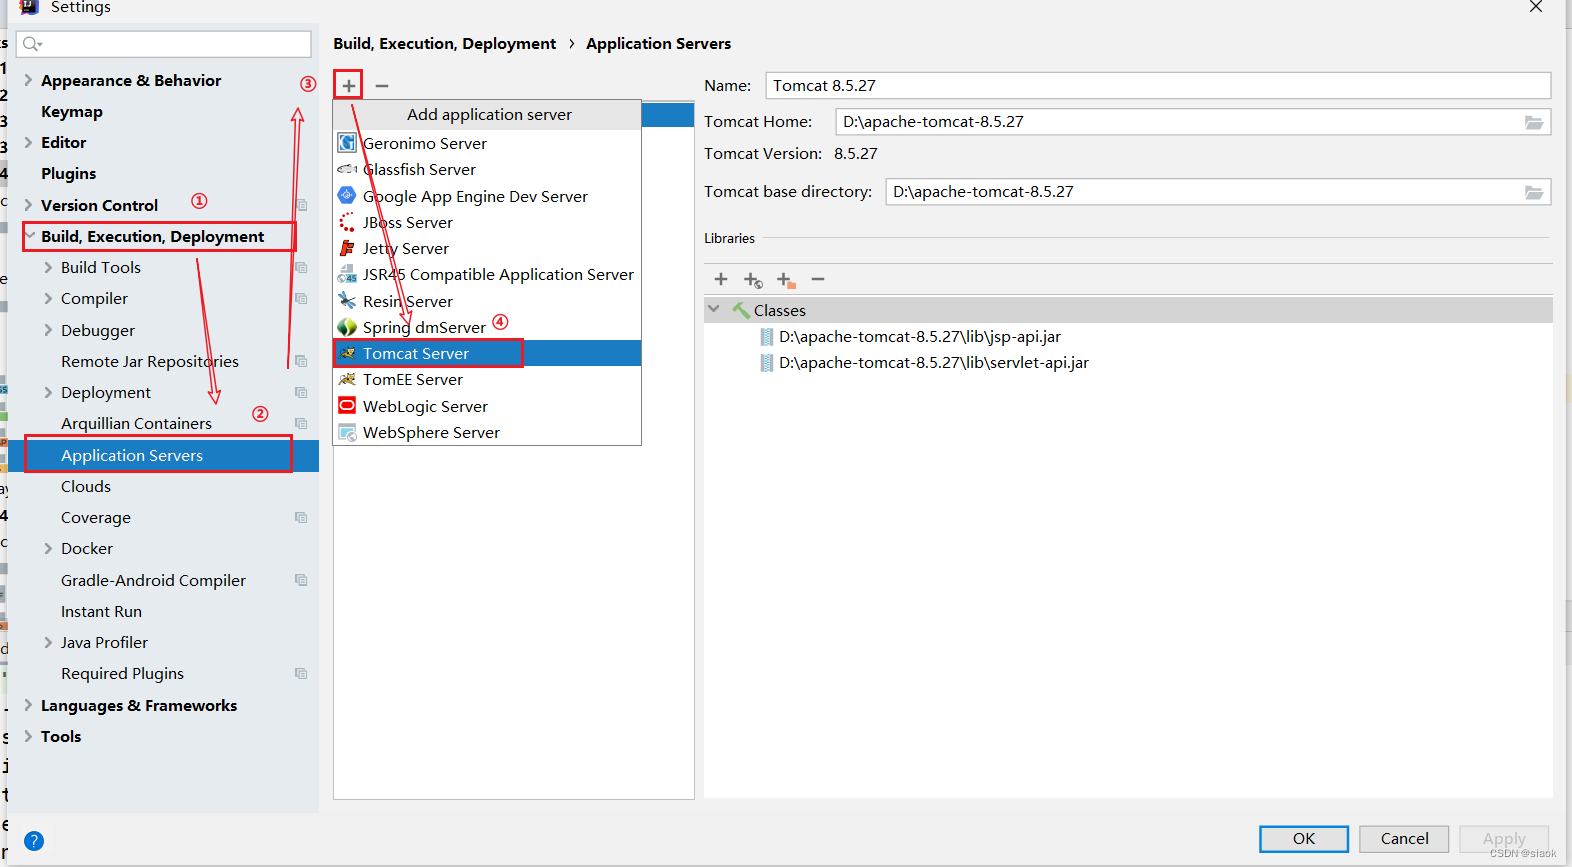Click the plus button to add application server
The height and width of the screenshot is (867, 1572).
click(348, 86)
